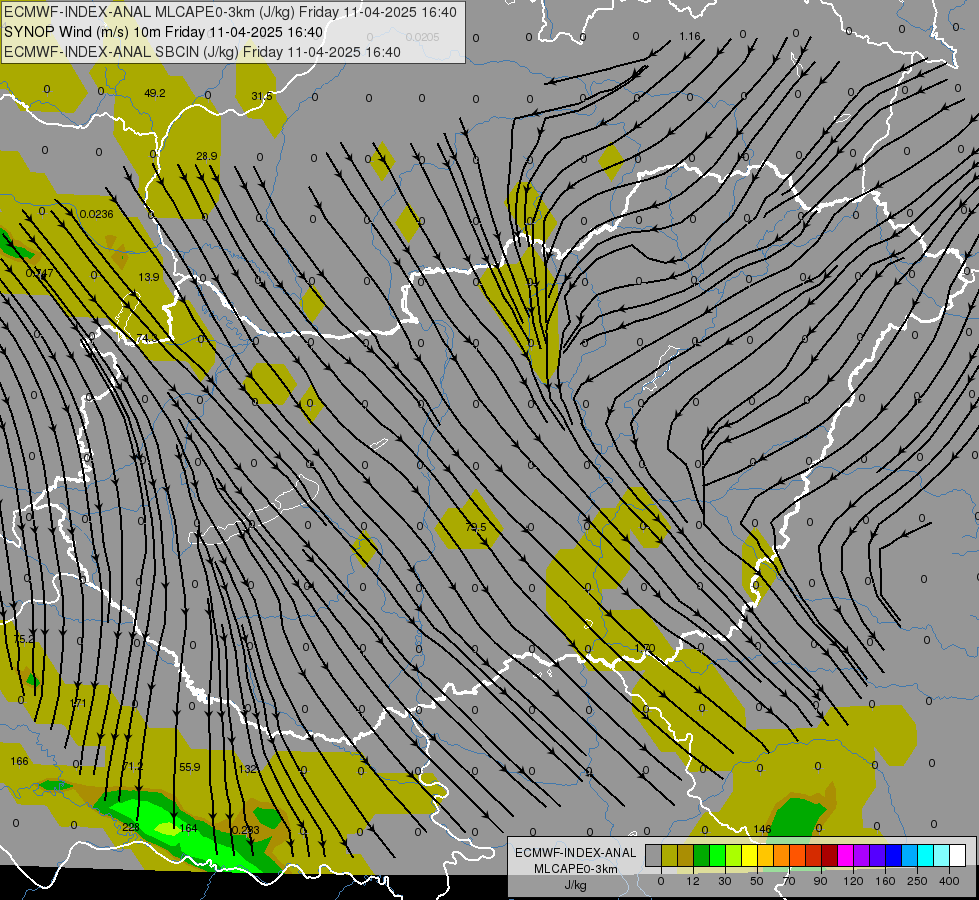Click the 49.2 value on the map
979x900 pixels.
click(x=155, y=93)
